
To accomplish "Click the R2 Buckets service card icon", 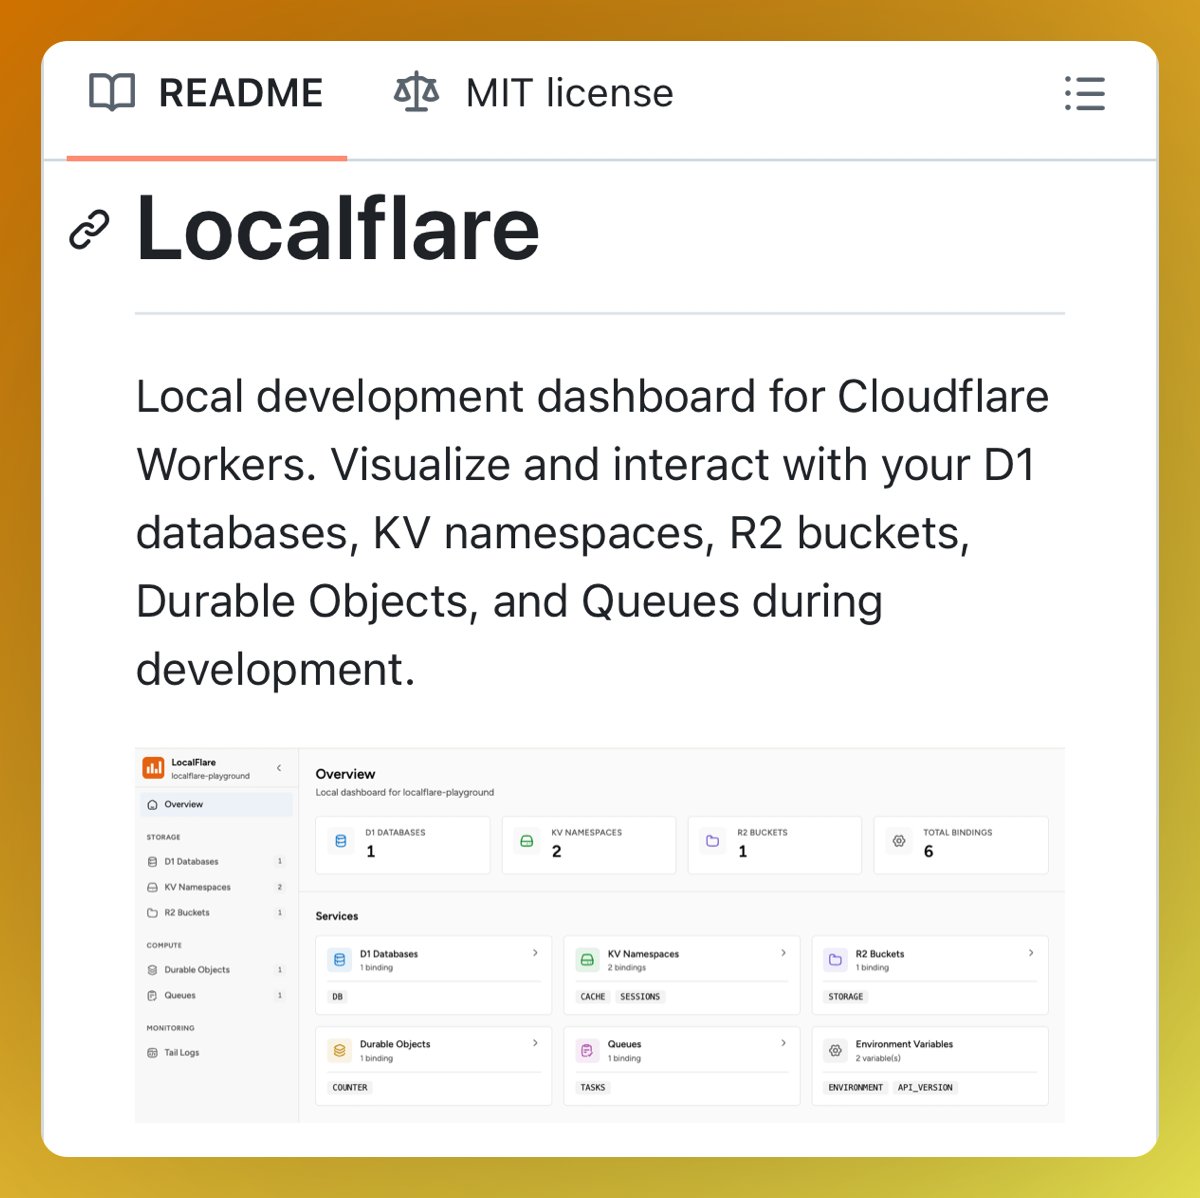I will pyautogui.click(x=836, y=959).
